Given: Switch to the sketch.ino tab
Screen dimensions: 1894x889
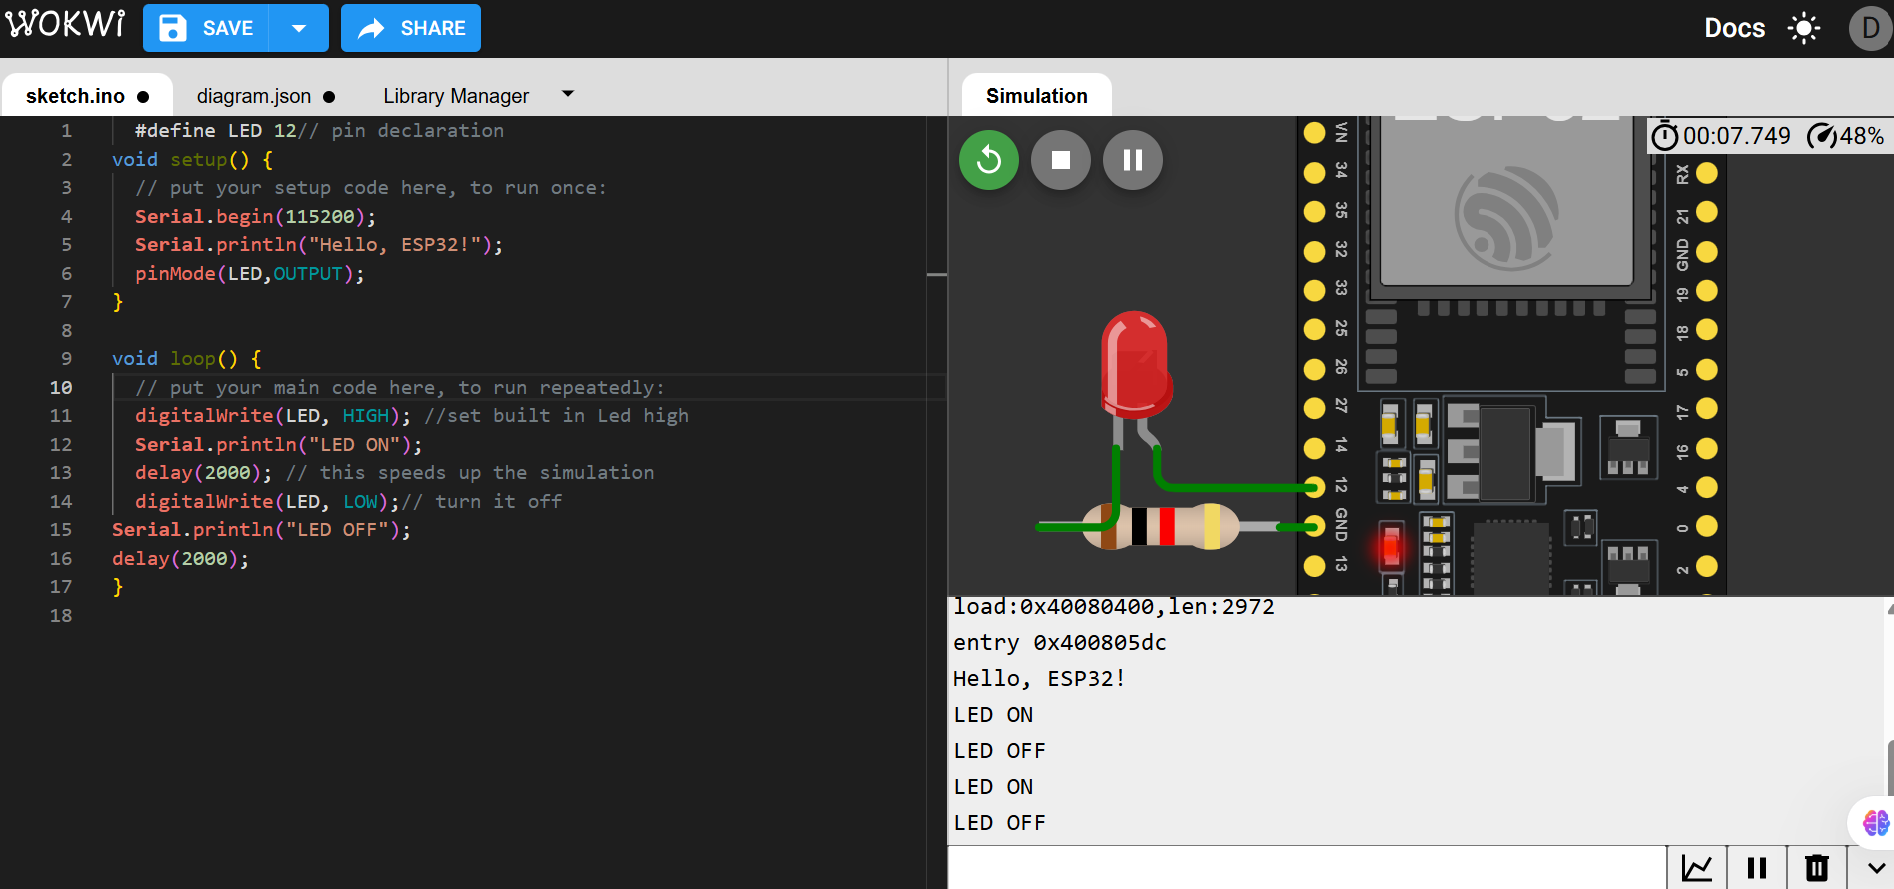Looking at the screenshot, I should [87, 96].
